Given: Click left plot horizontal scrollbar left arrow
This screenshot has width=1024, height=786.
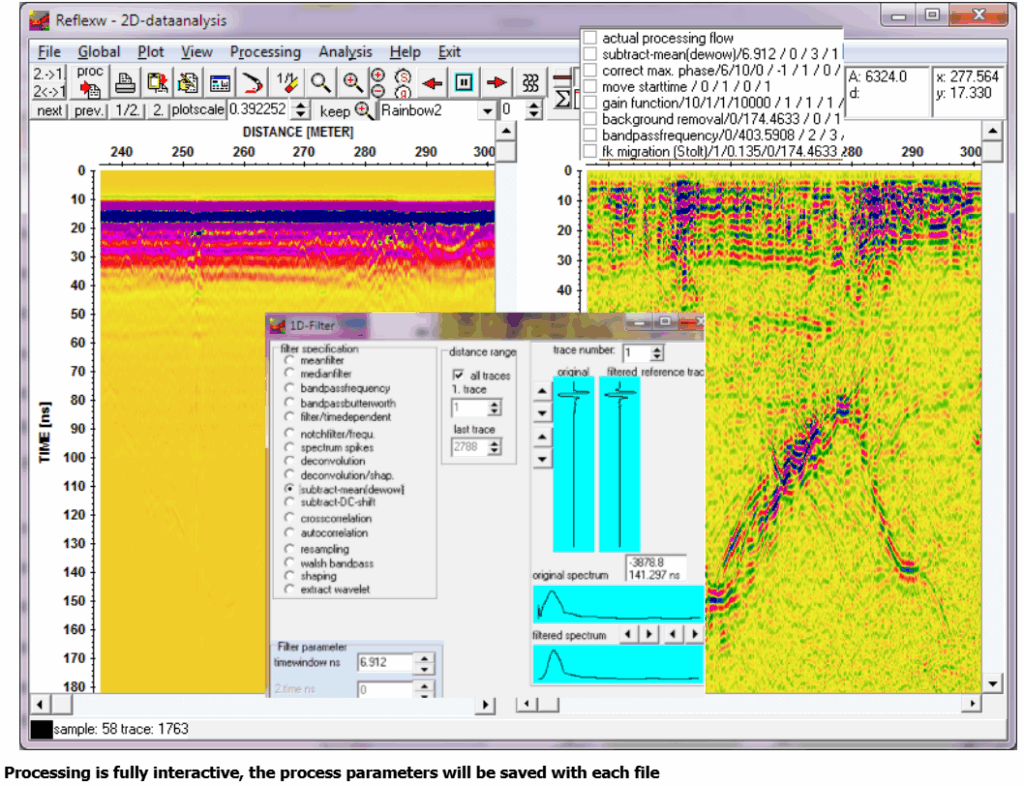Looking at the screenshot, I should point(40,704).
